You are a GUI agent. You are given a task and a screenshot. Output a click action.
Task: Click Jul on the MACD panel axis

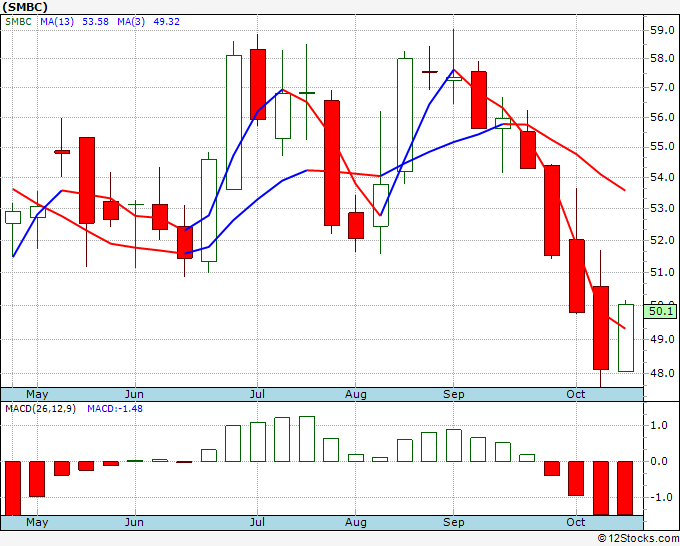coord(257,523)
